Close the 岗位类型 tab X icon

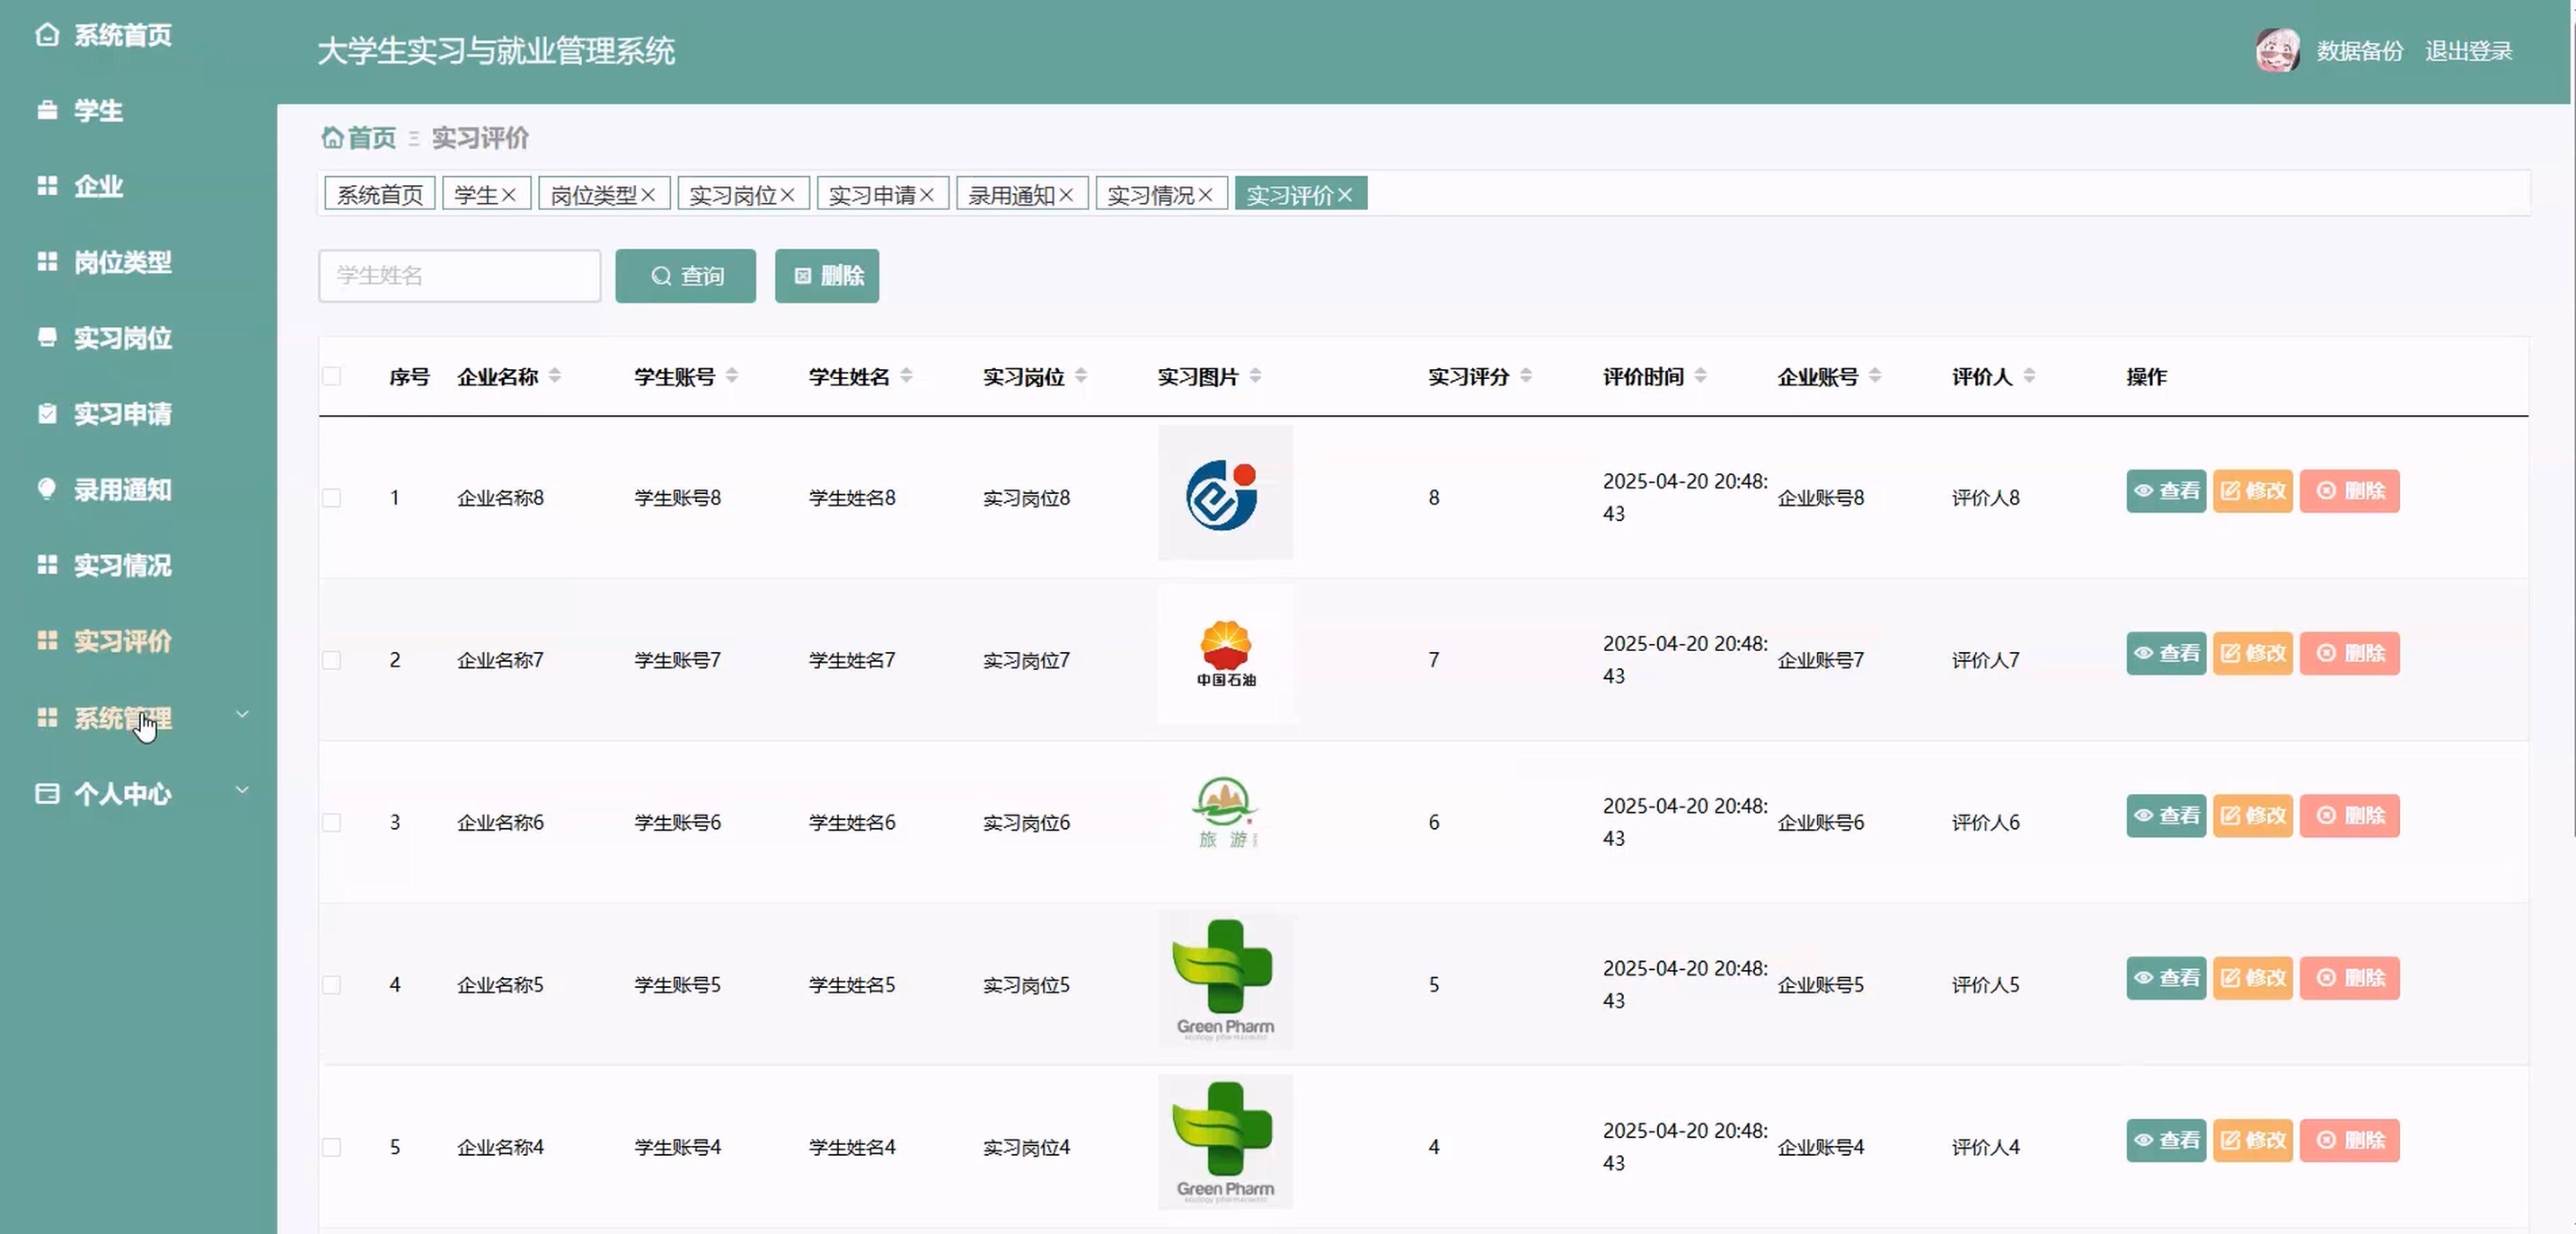pos(648,195)
